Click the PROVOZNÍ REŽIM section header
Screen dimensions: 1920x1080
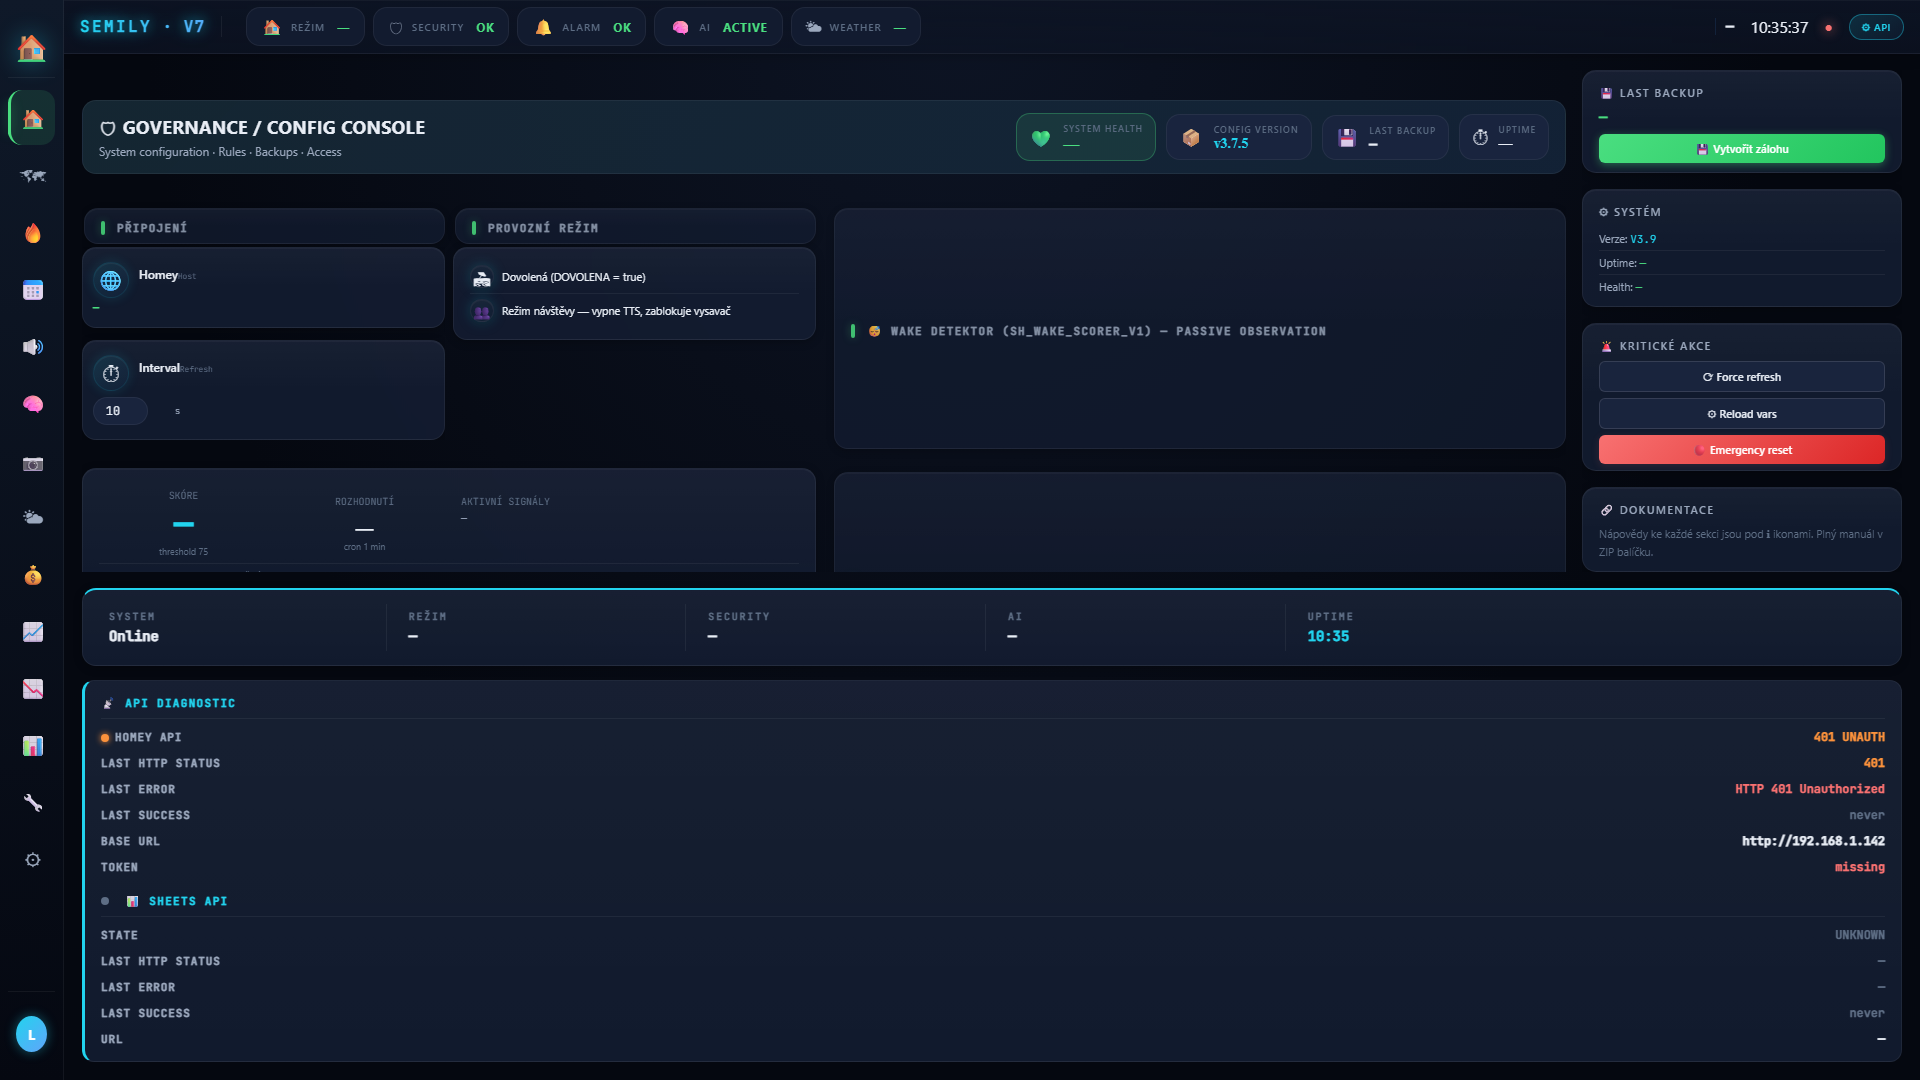point(635,227)
